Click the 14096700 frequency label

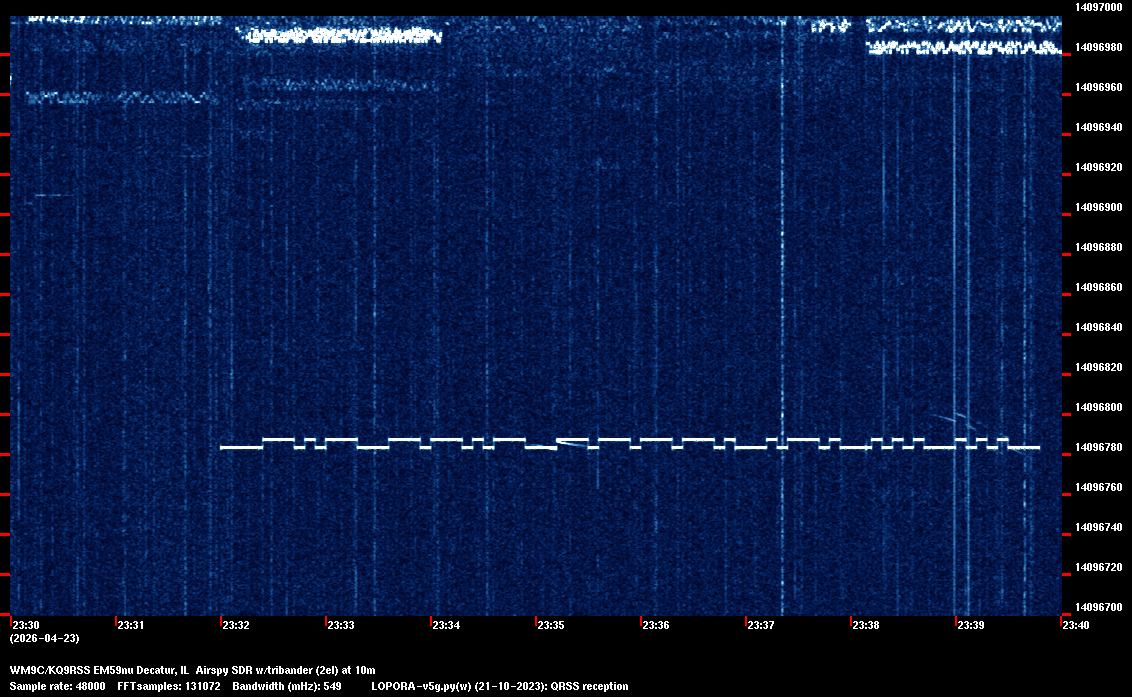[x=1098, y=607]
